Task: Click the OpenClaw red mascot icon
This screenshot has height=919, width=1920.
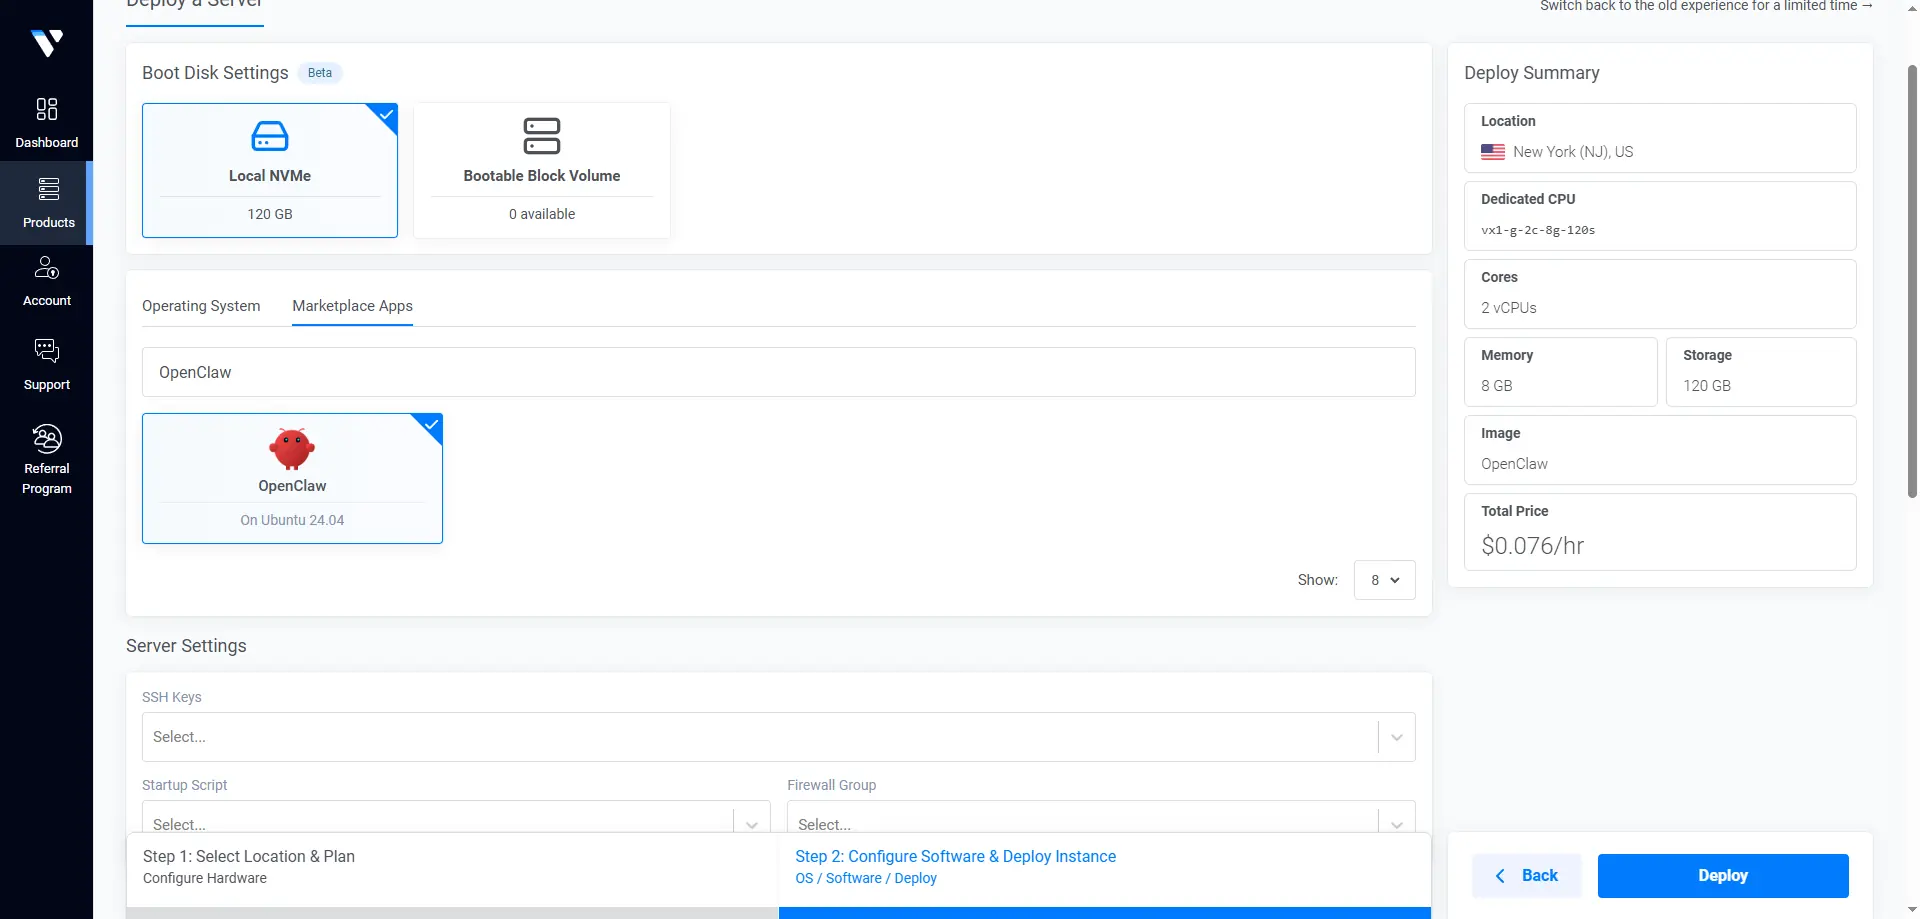Action: tap(292, 449)
